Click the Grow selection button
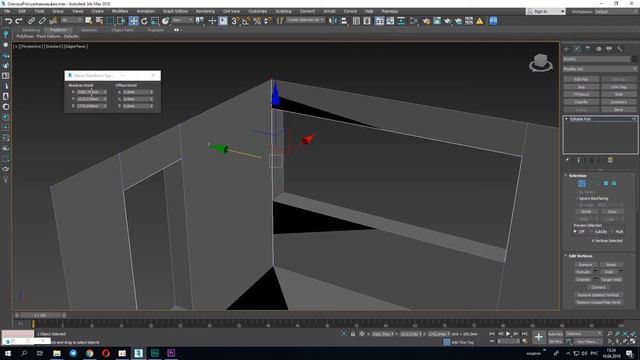 pos(612,212)
